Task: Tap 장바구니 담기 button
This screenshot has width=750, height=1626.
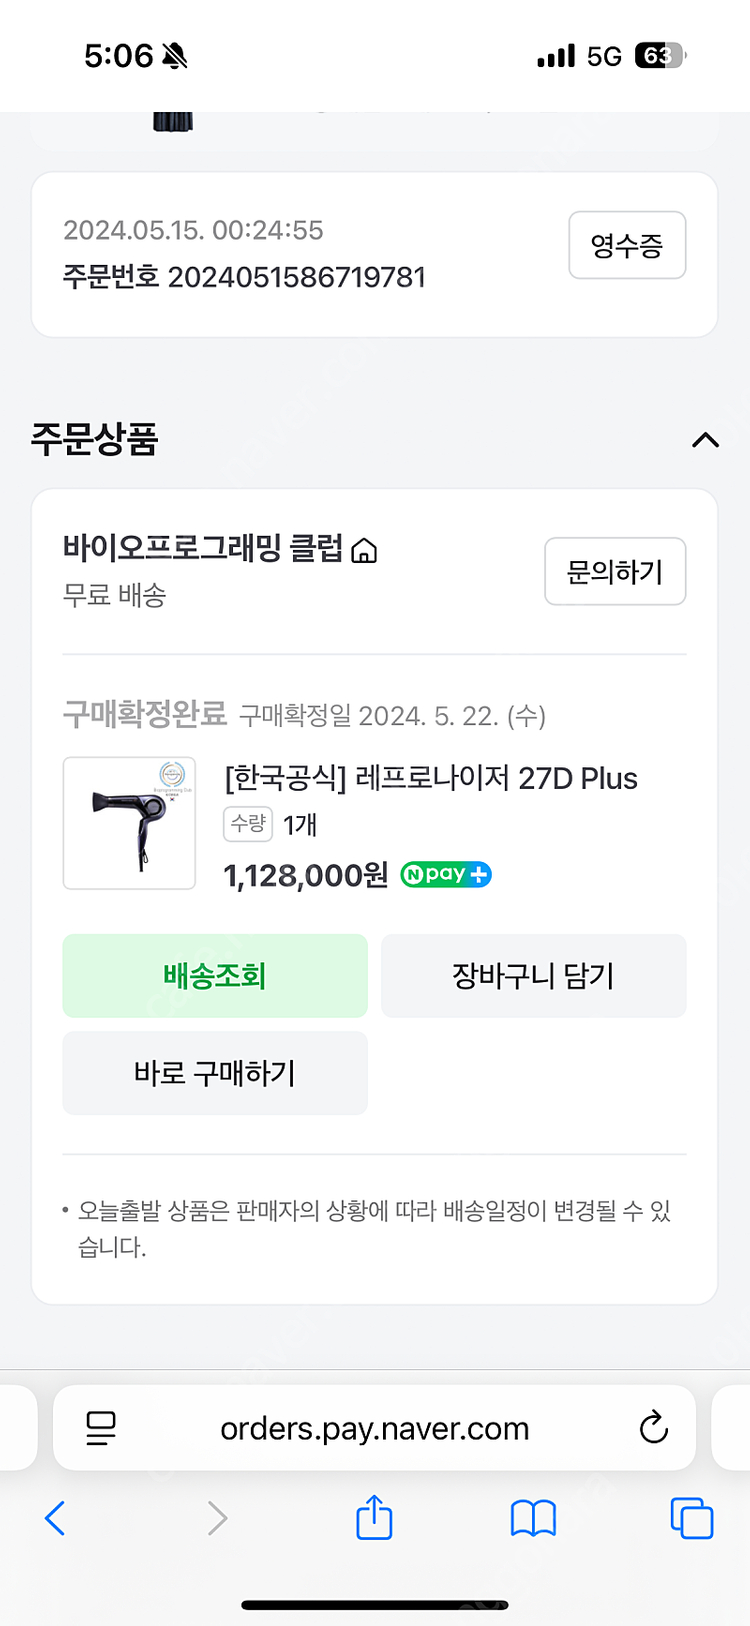Action: [x=533, y=976]
